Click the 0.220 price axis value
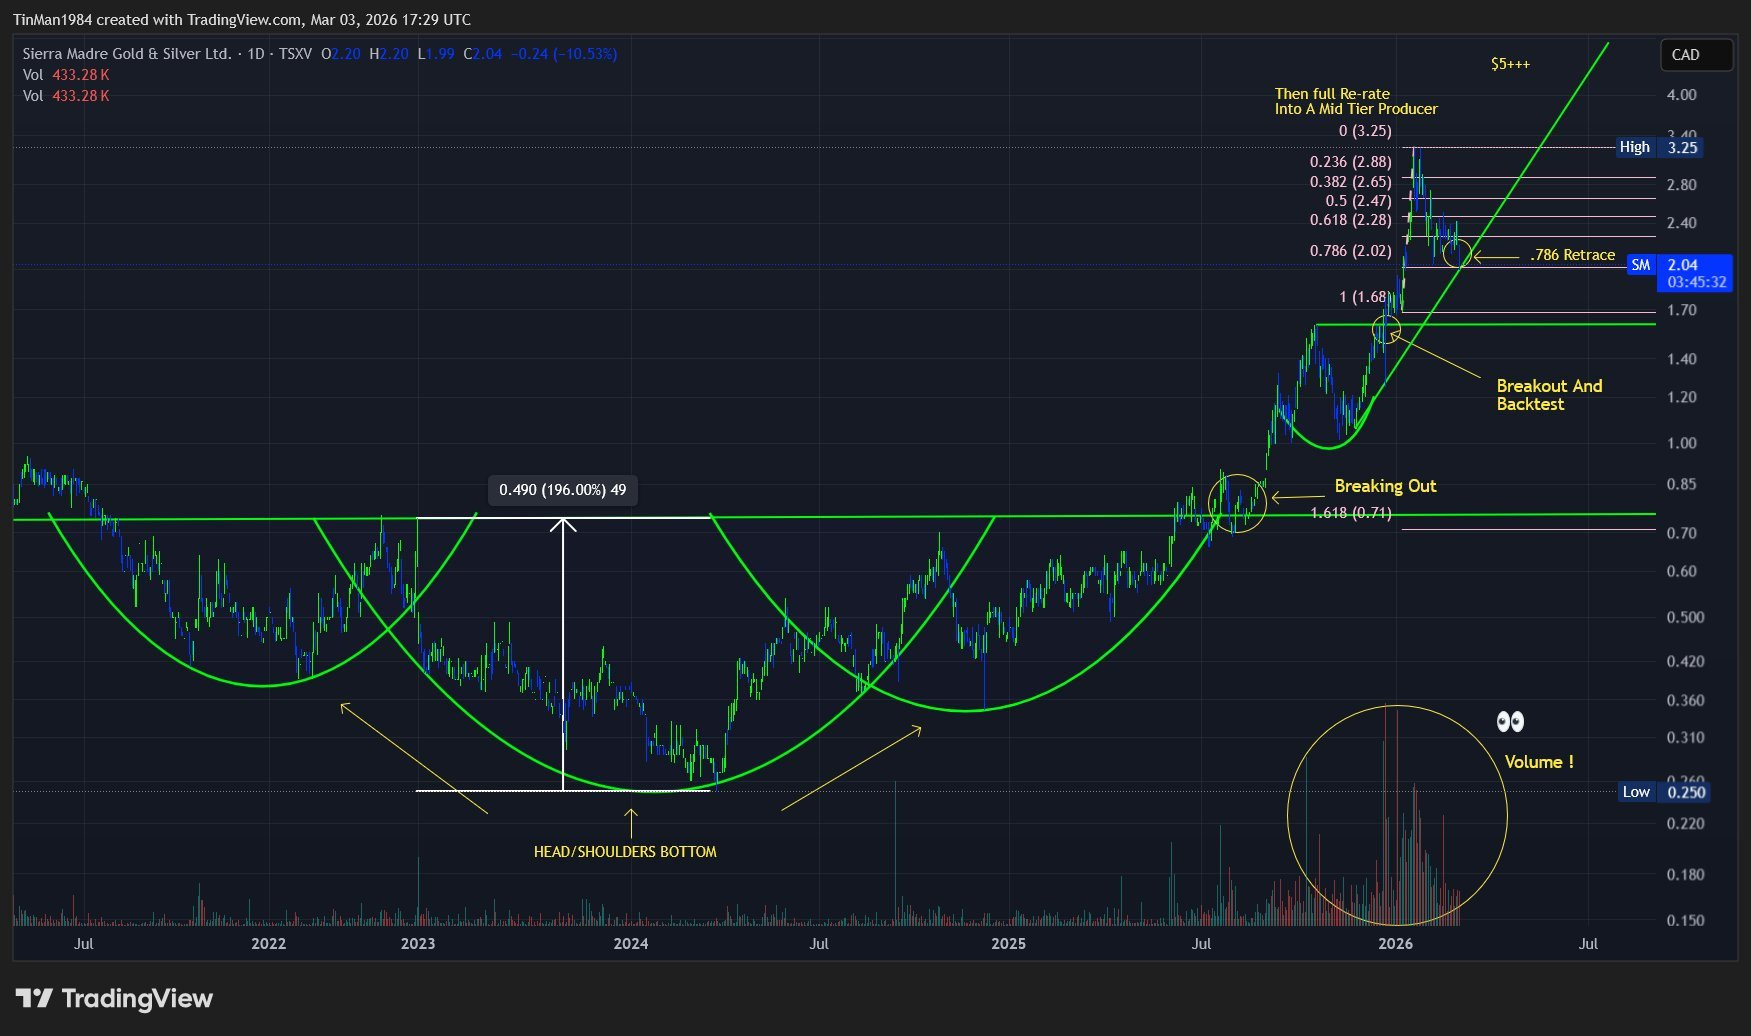The height and width of the screenshot is (1036, 1751). (1685, 824)
